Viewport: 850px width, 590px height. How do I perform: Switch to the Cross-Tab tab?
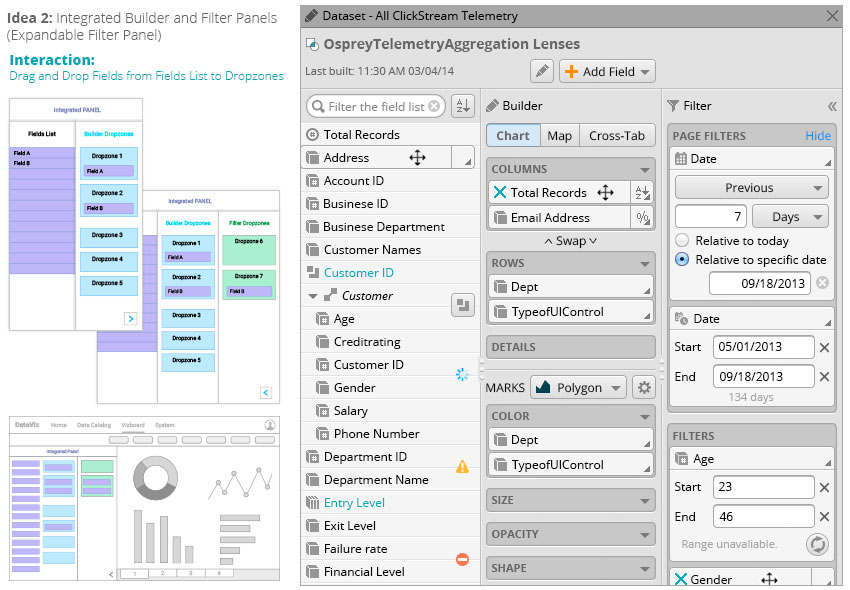[x=617, y=136]
